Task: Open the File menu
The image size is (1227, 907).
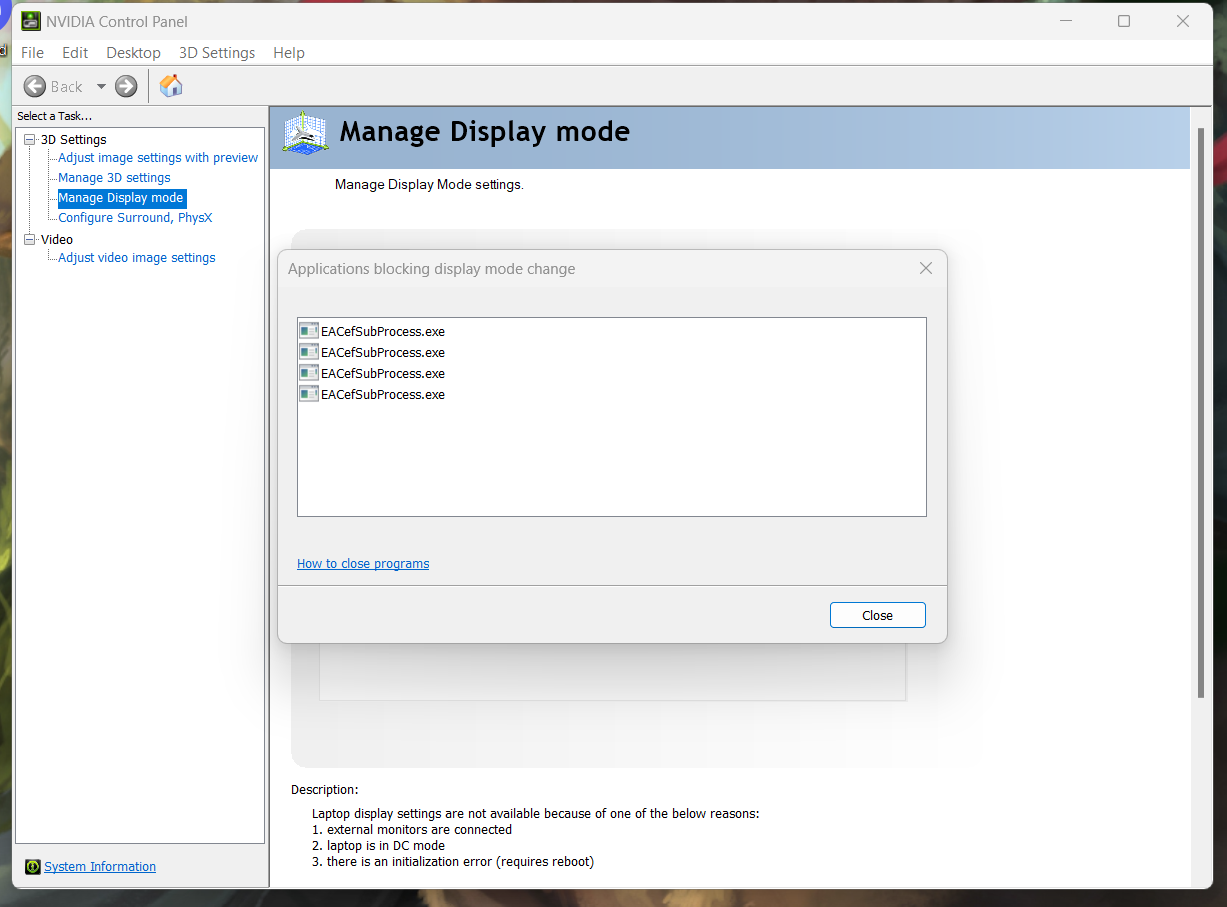Action: coord(32,53)
